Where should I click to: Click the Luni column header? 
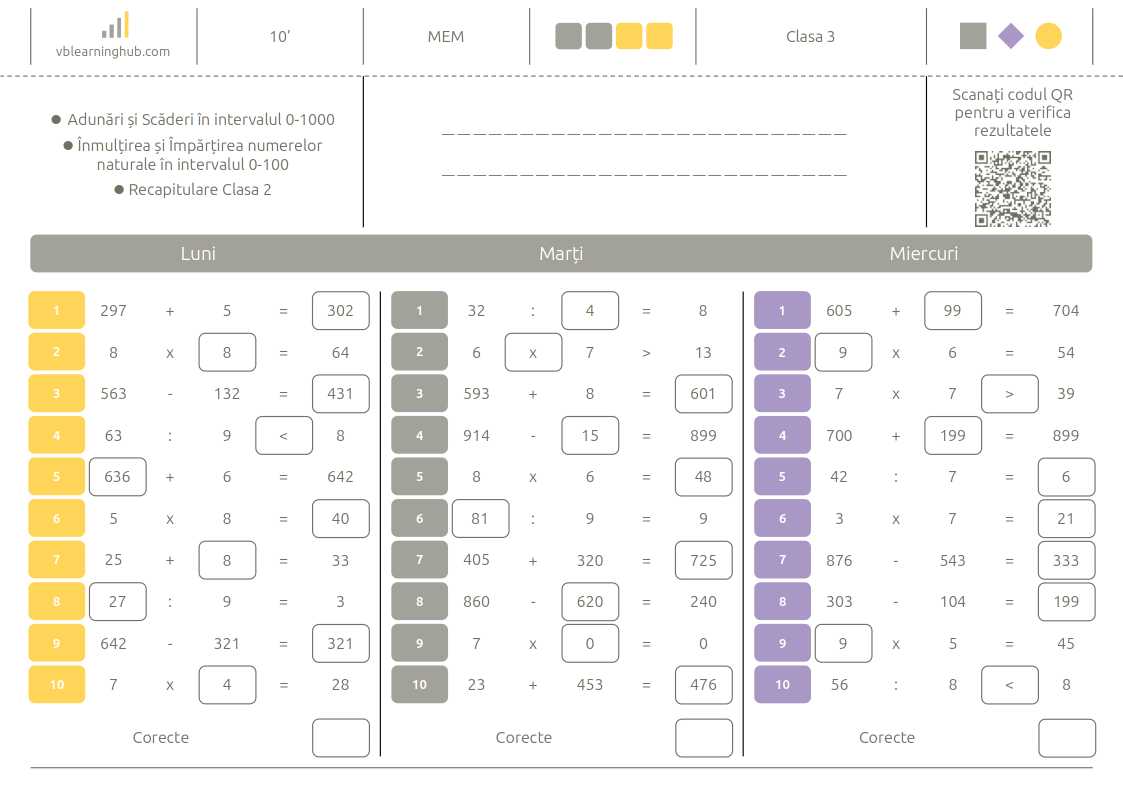tap(198, 254)
